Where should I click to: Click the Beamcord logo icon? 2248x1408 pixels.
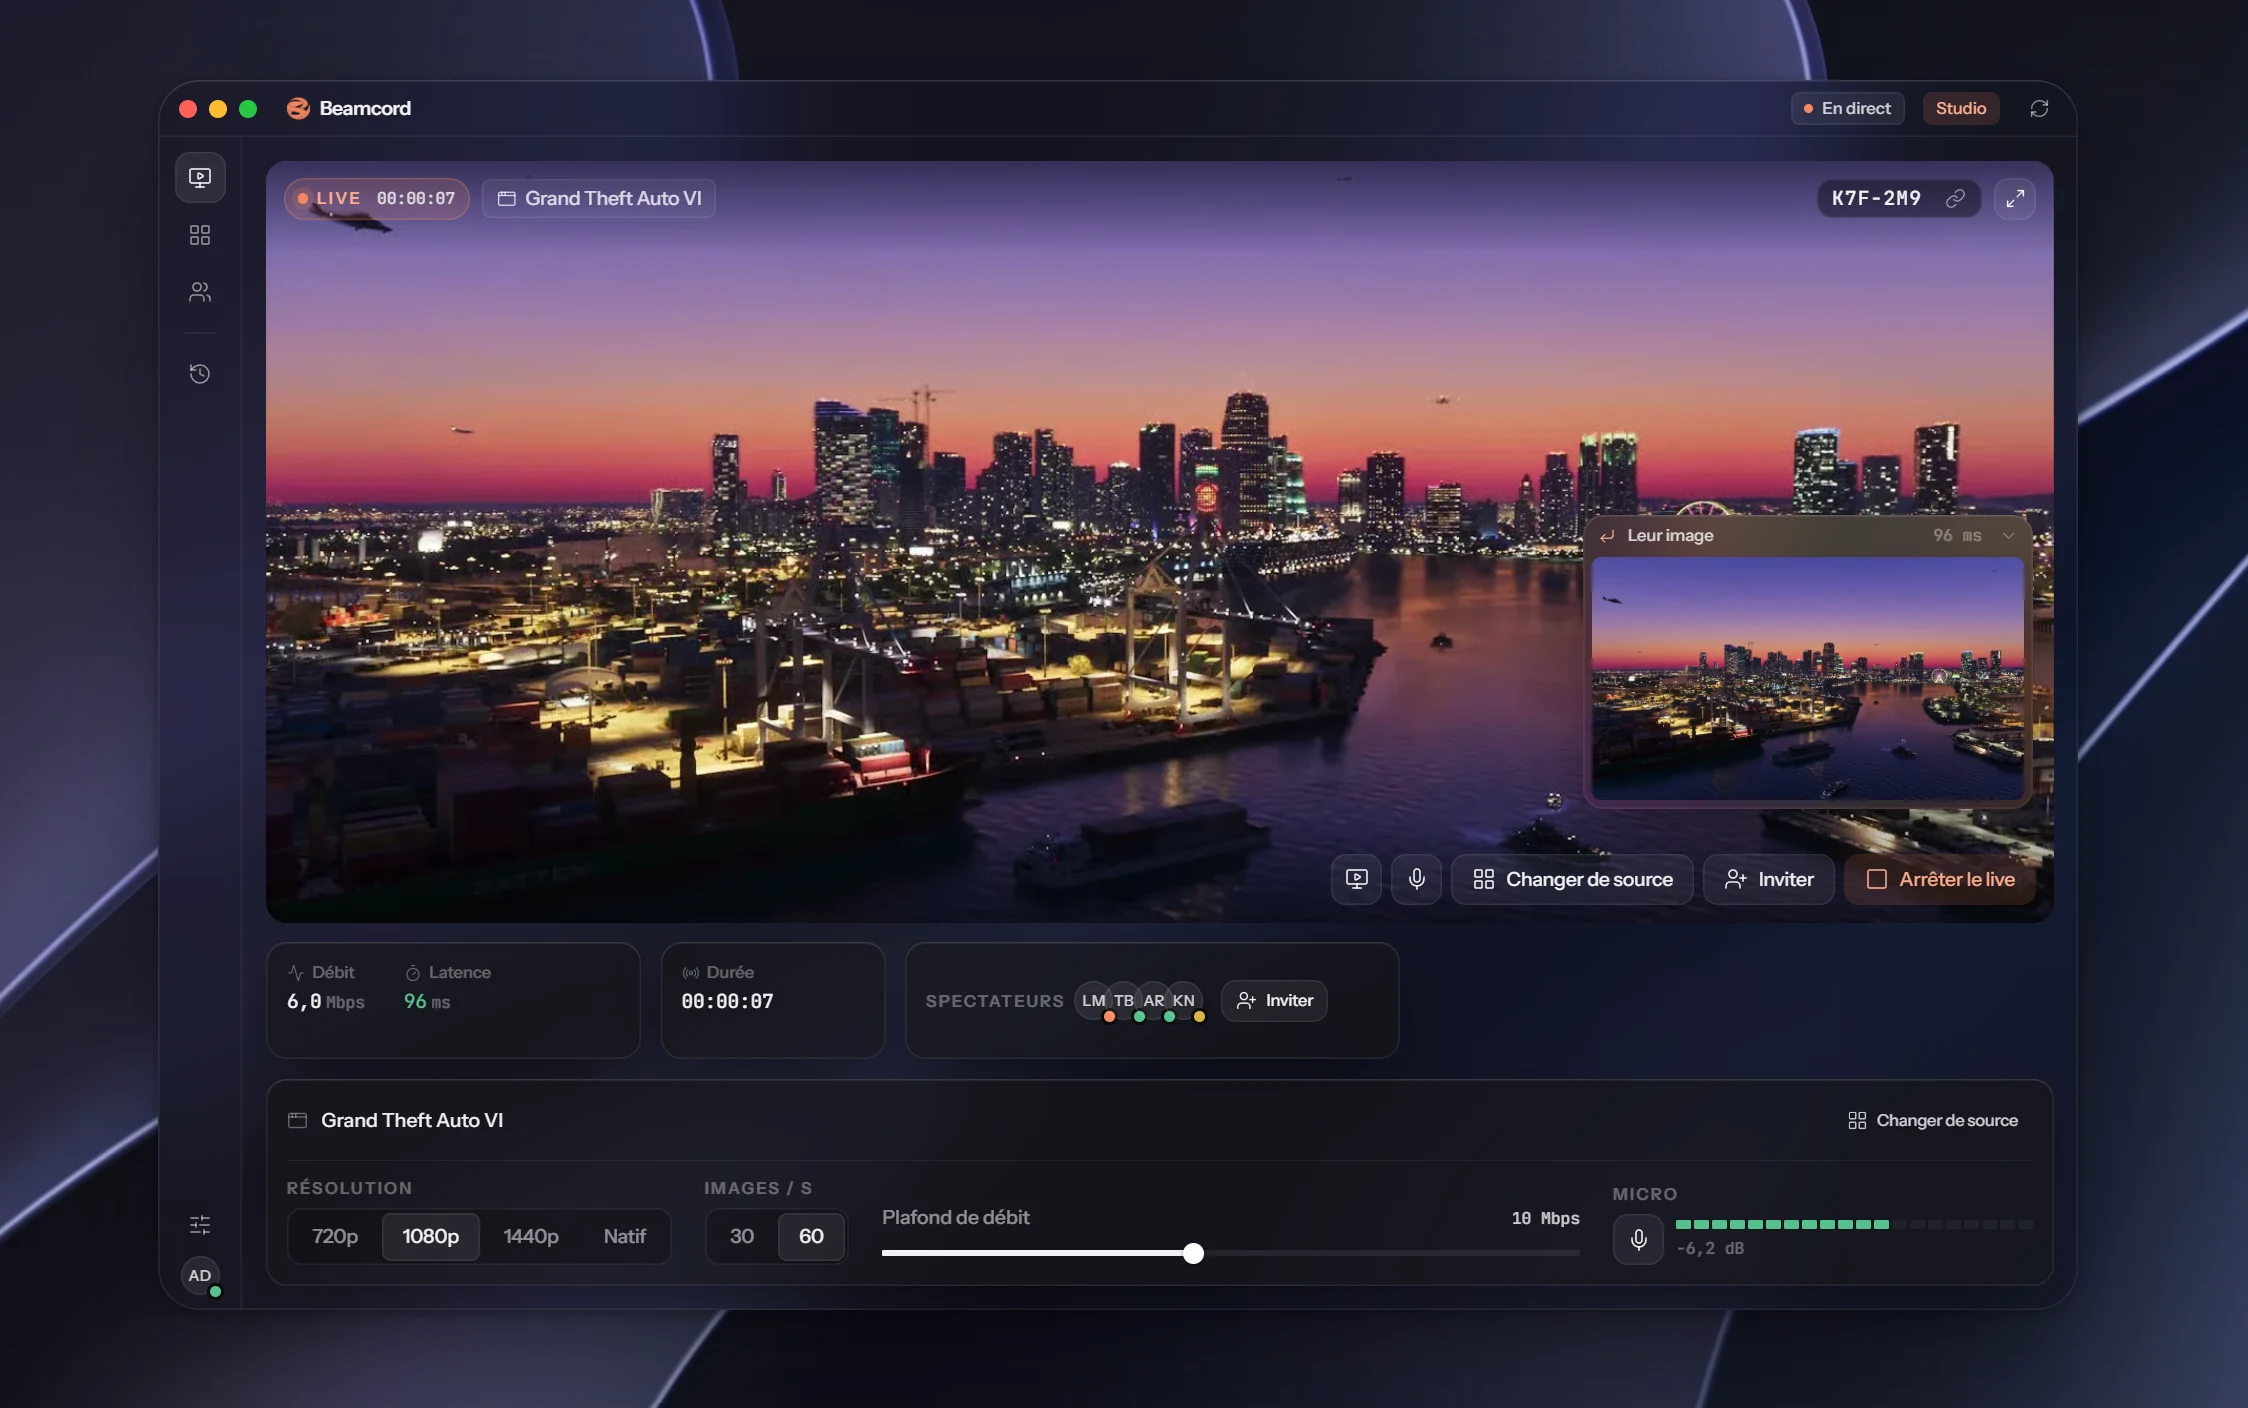tap(298, 108)
